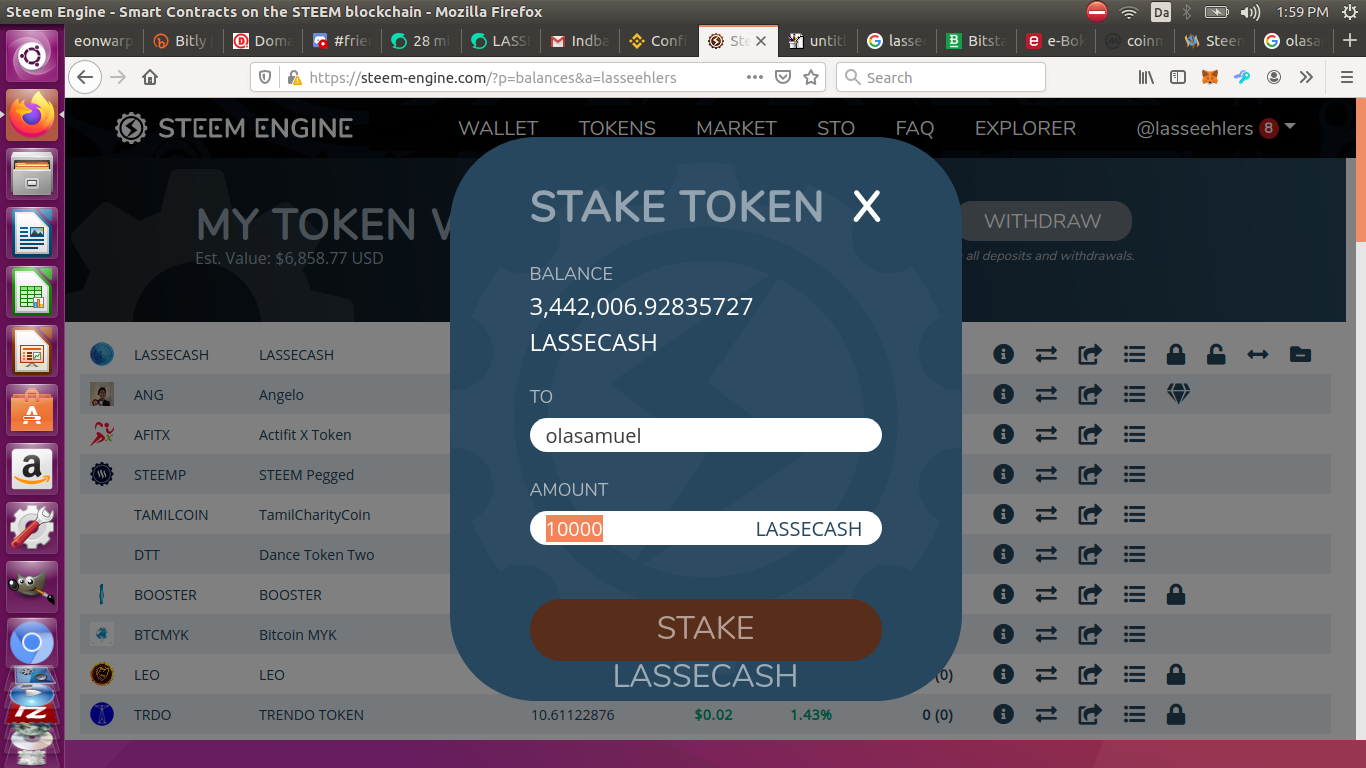Click the TRDO balance 10.61122876
Image resolution: width=1366 pixels, height=768 pixels.
click(x=572, y=715)
